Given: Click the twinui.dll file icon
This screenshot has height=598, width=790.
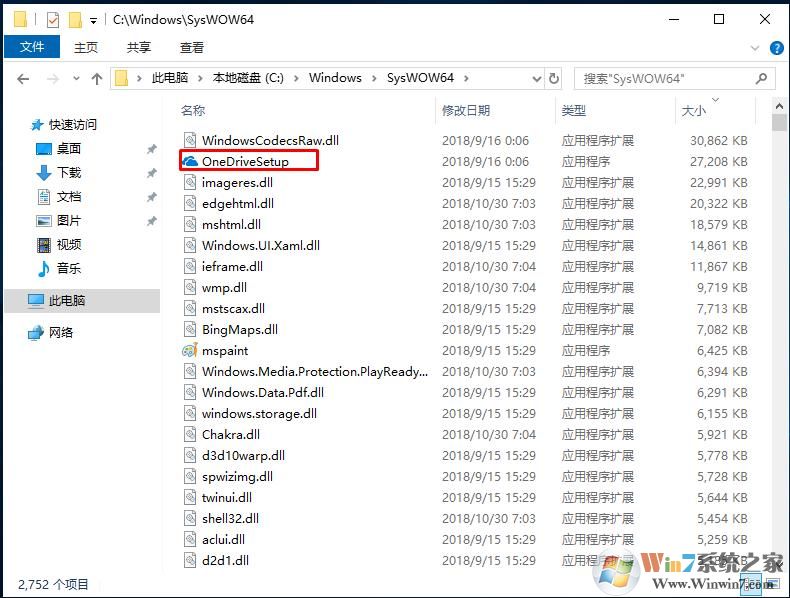Looking at the screenshot, I should click(x=190, y=497).
